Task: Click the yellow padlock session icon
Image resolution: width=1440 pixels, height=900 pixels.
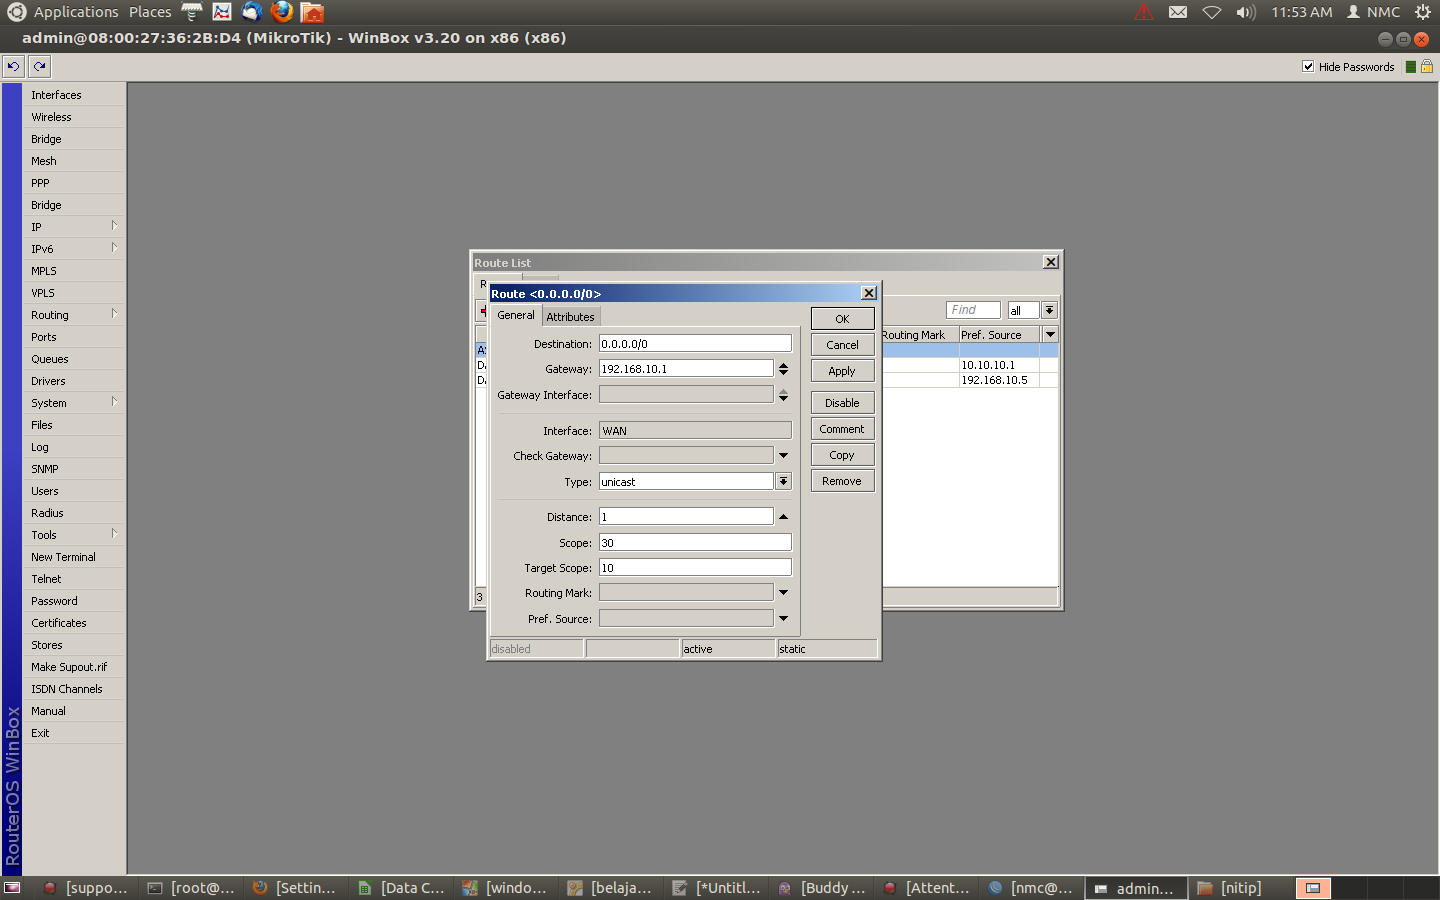Action: click(1427, 66)
